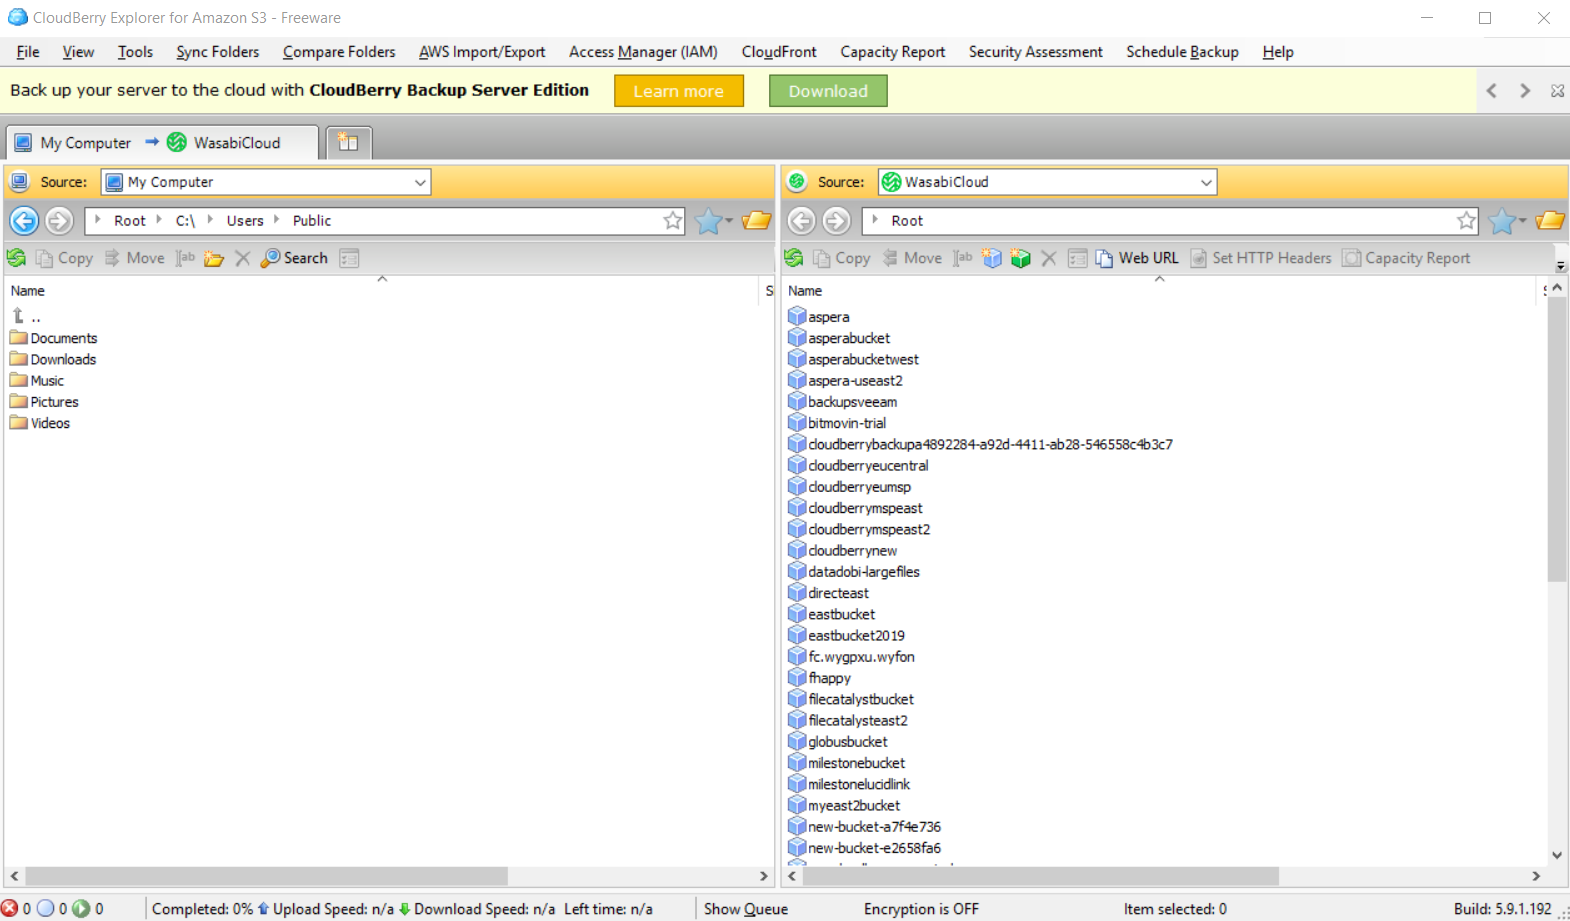Image resolution: width=1570 pixels, height=921 pixels.
Task: Open Access Manager (IAM) menu
Action: pyautogui.click(x=643, y=52)
